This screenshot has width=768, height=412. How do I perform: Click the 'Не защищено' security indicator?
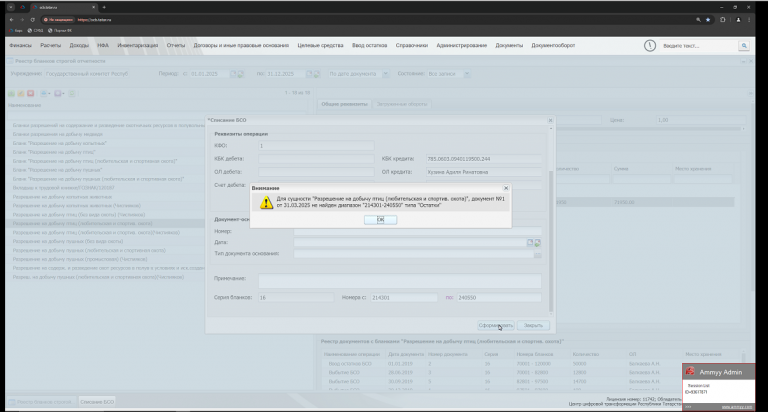[x=58, y=20]
